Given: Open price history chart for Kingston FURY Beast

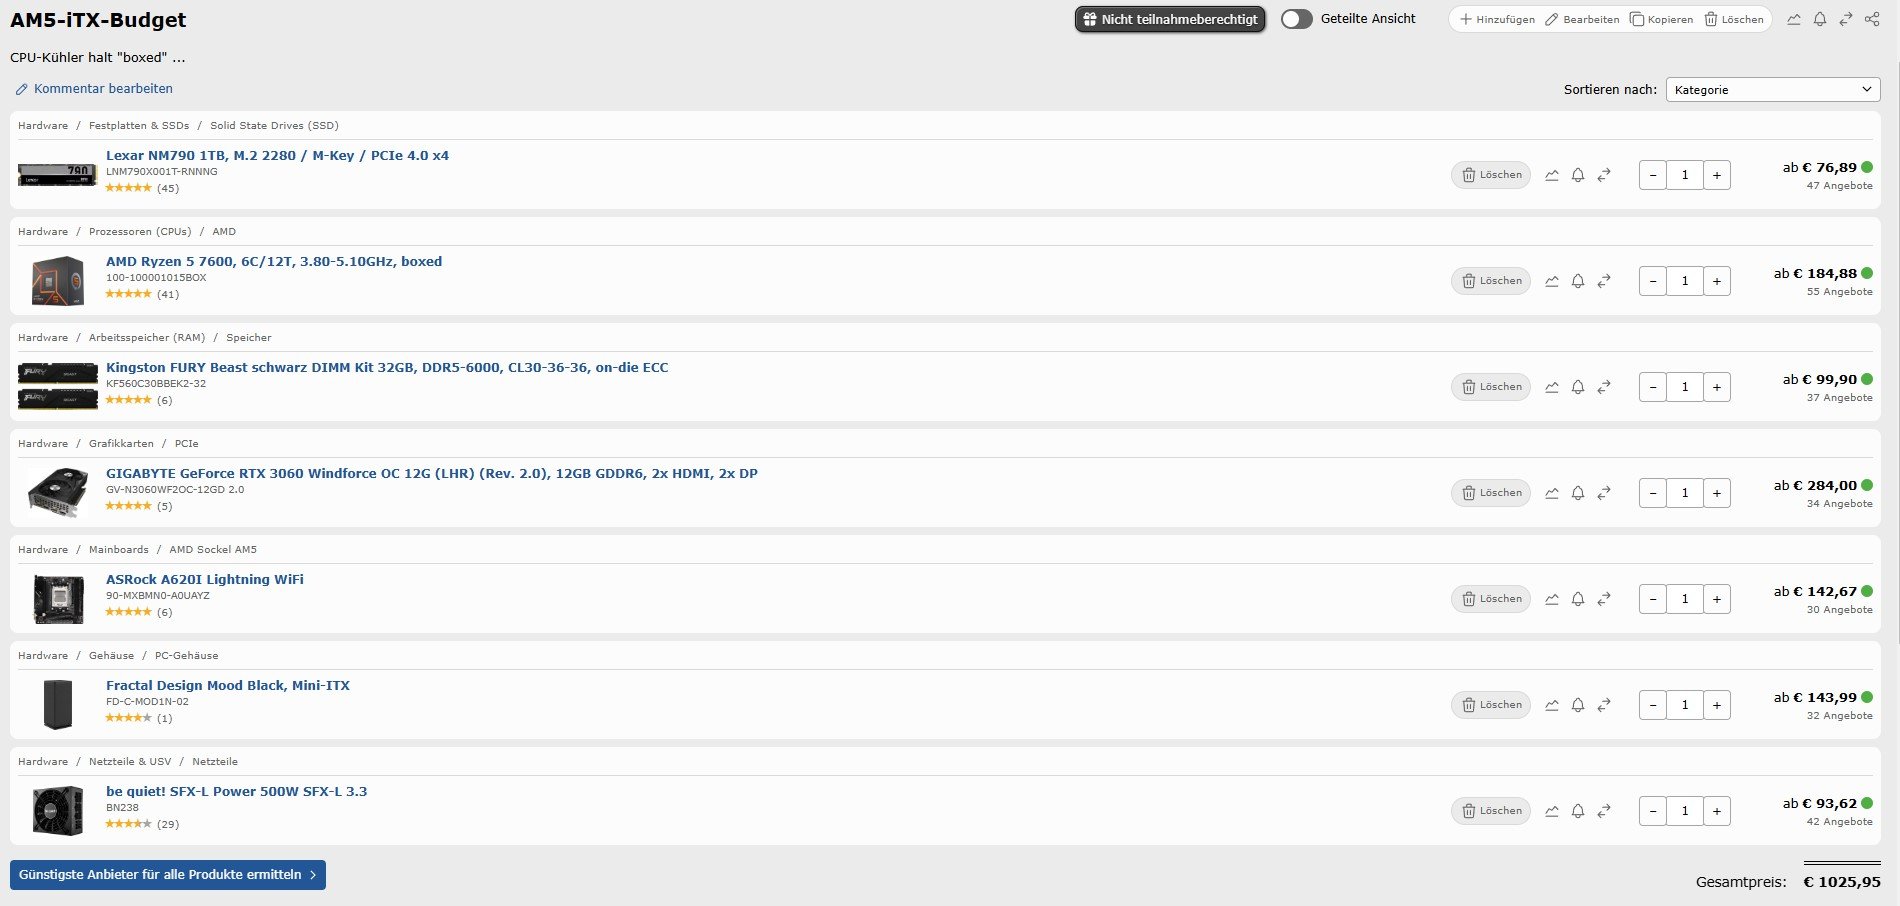Looking at the screenshot, I should pos(1552,387).
